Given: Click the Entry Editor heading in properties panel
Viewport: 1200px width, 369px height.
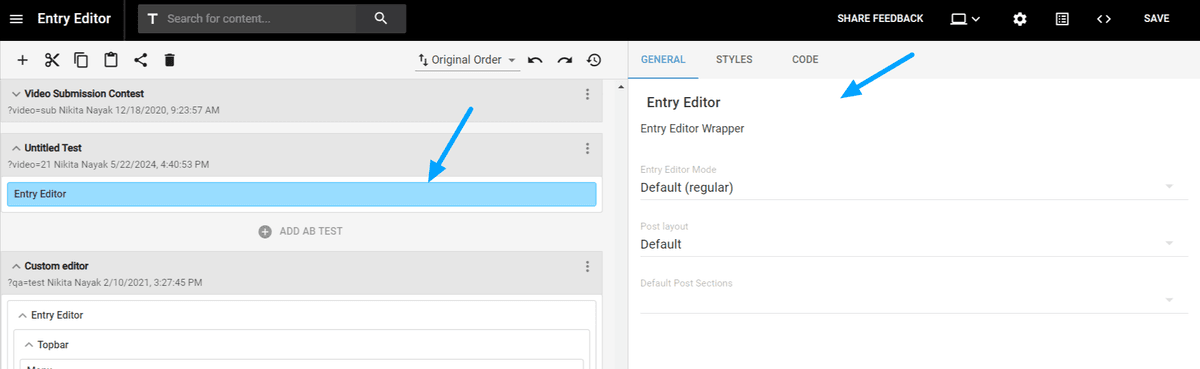Looking at the screenshot, I should (684, 102).
